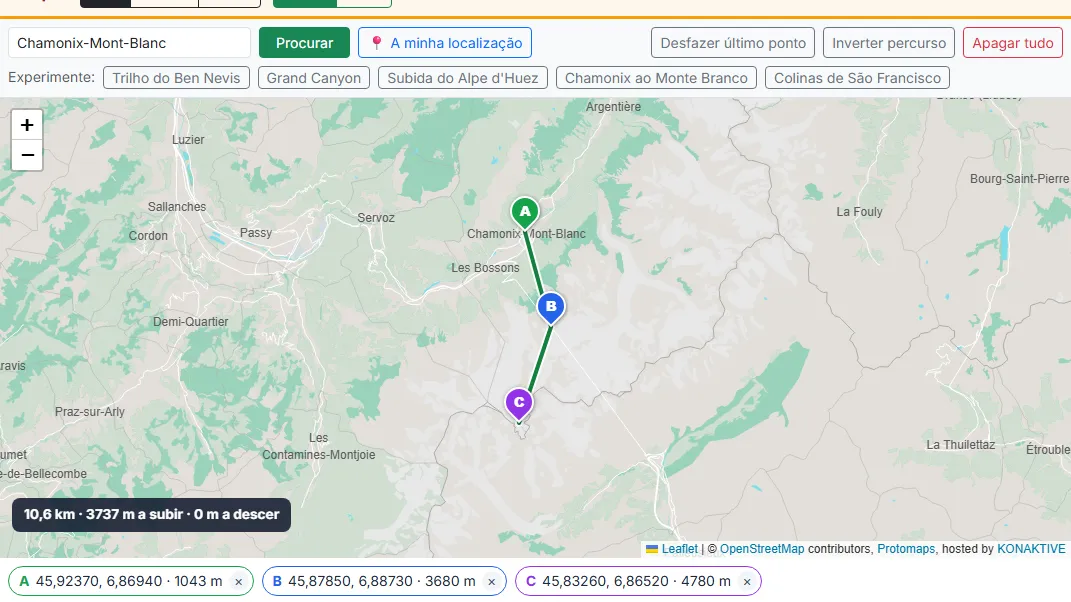Remove waypoint B from the list

point(491,582)
